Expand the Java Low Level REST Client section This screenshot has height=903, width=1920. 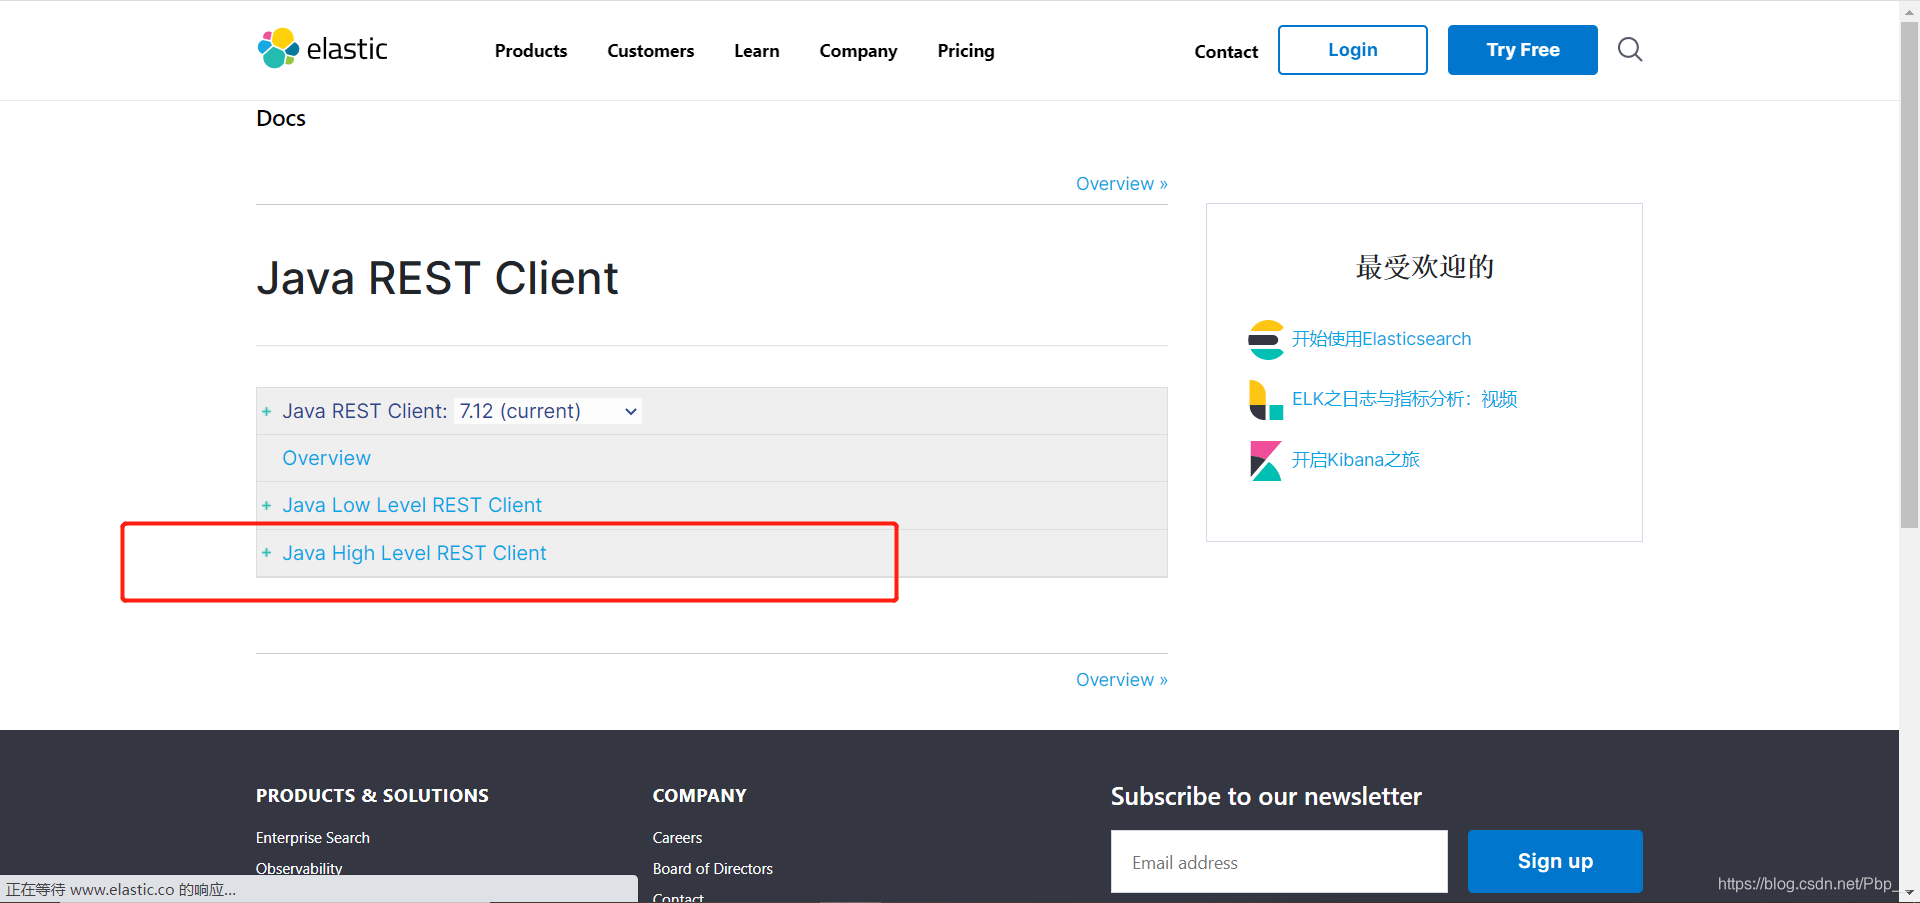click(x=267, y=506)
